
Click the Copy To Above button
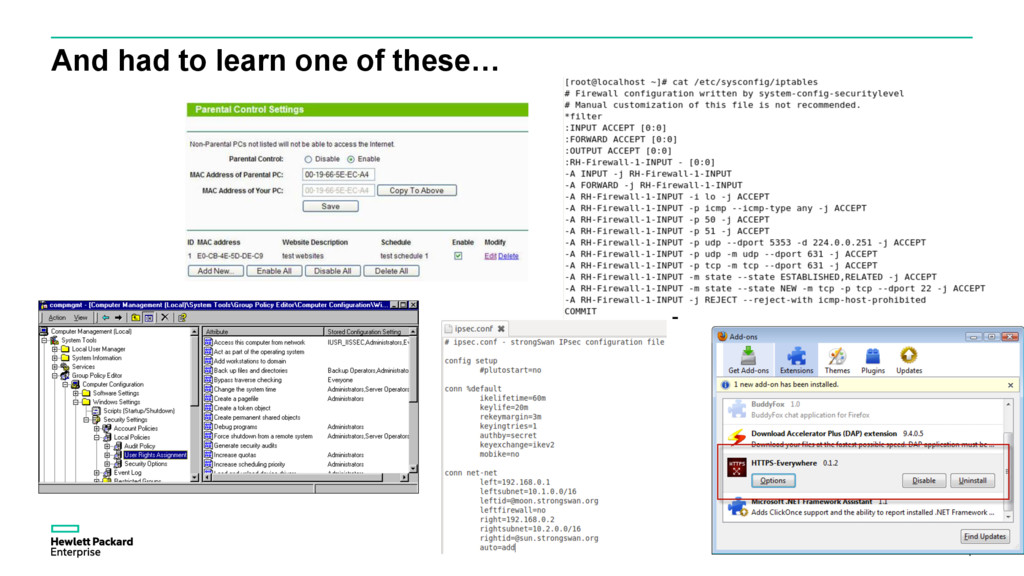tap(417, 191)
